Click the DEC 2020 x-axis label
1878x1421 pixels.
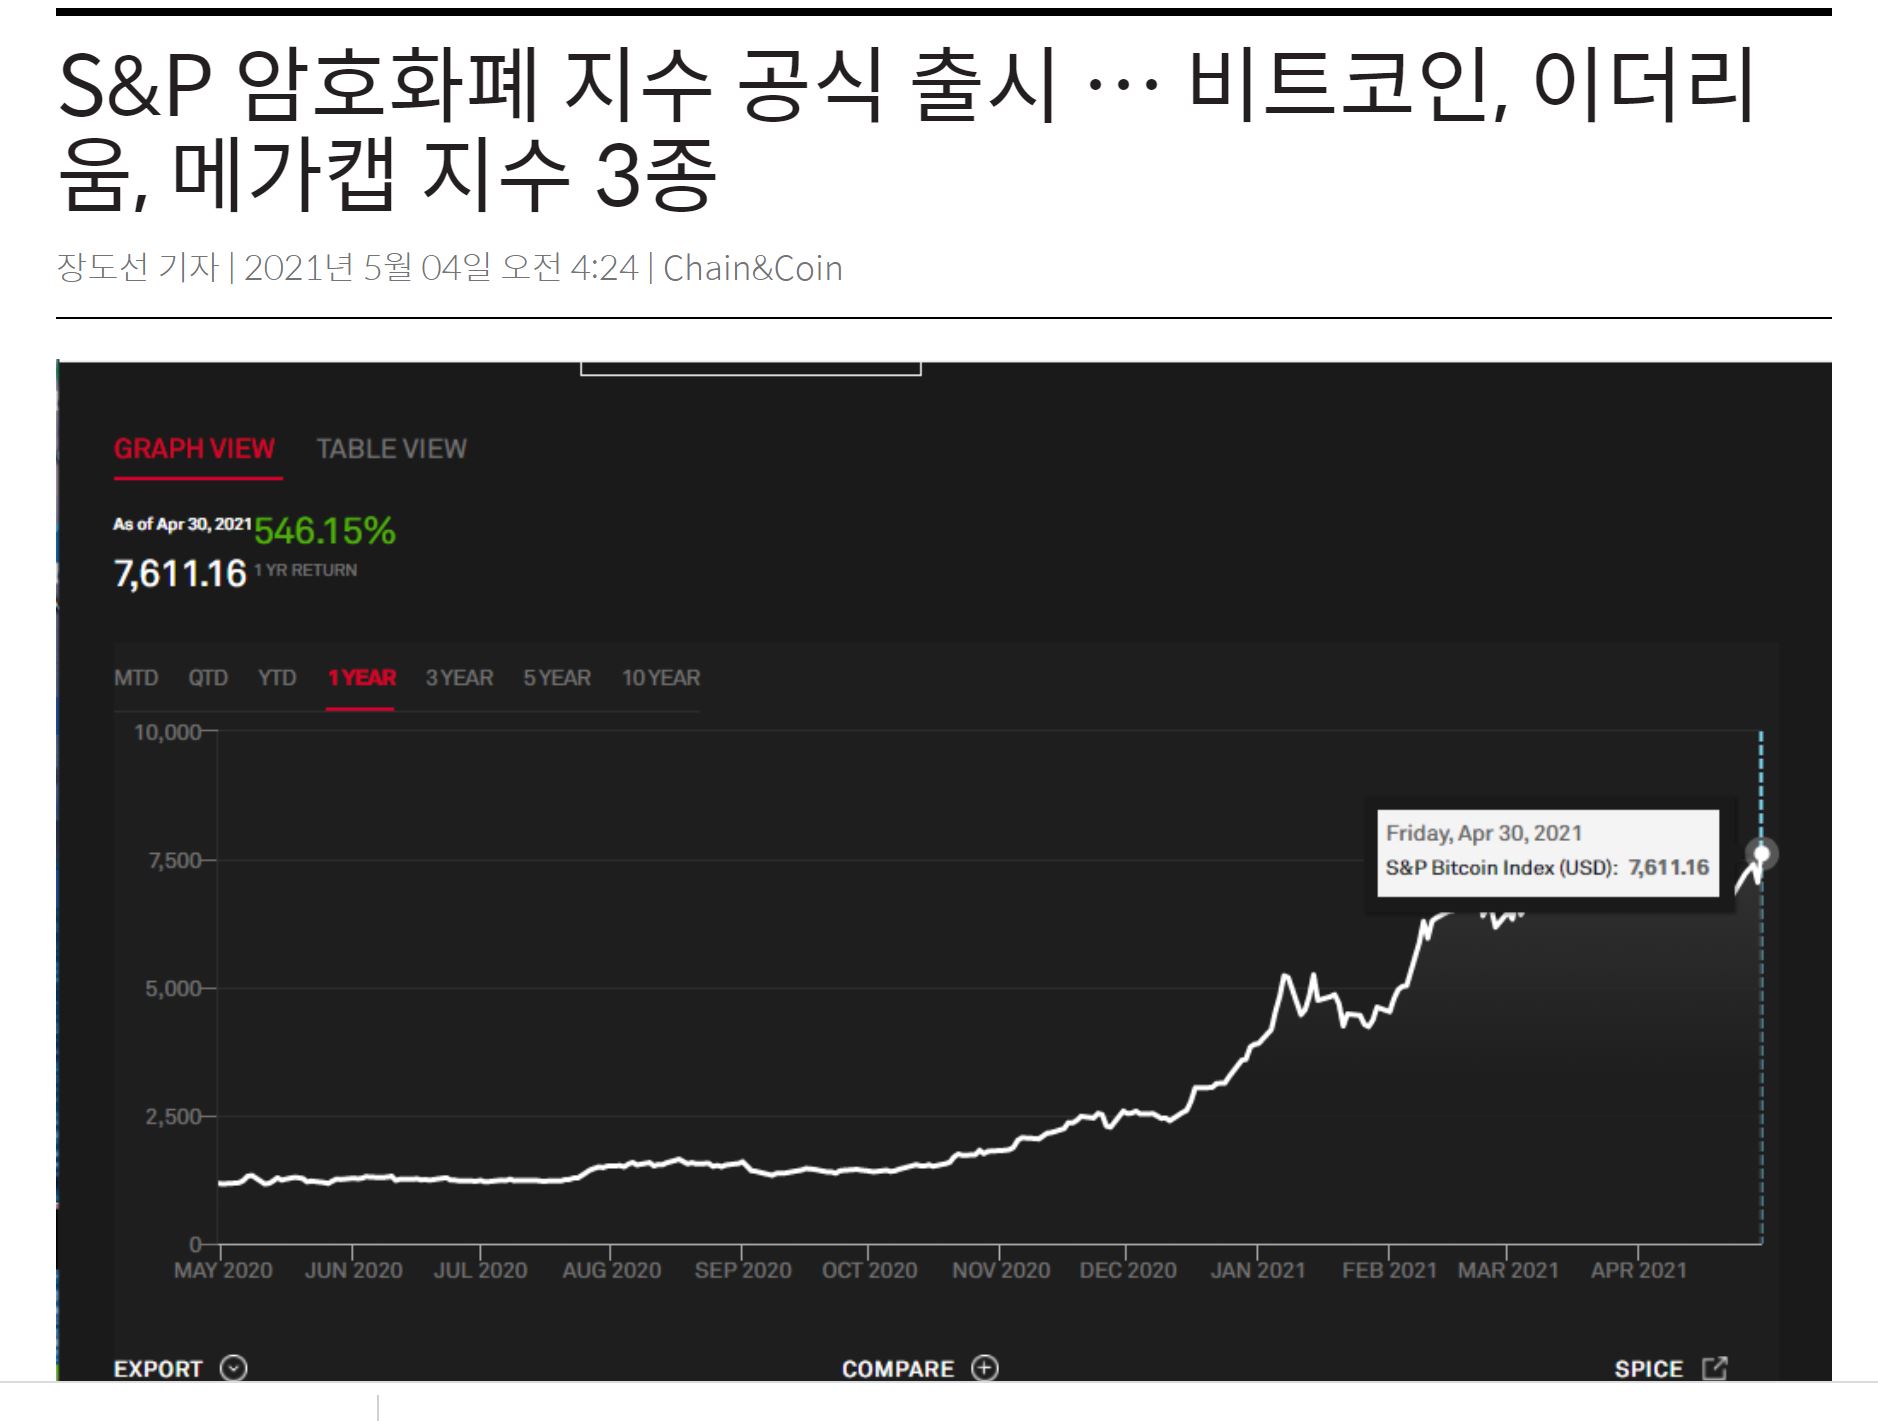pos(1128,1270)
